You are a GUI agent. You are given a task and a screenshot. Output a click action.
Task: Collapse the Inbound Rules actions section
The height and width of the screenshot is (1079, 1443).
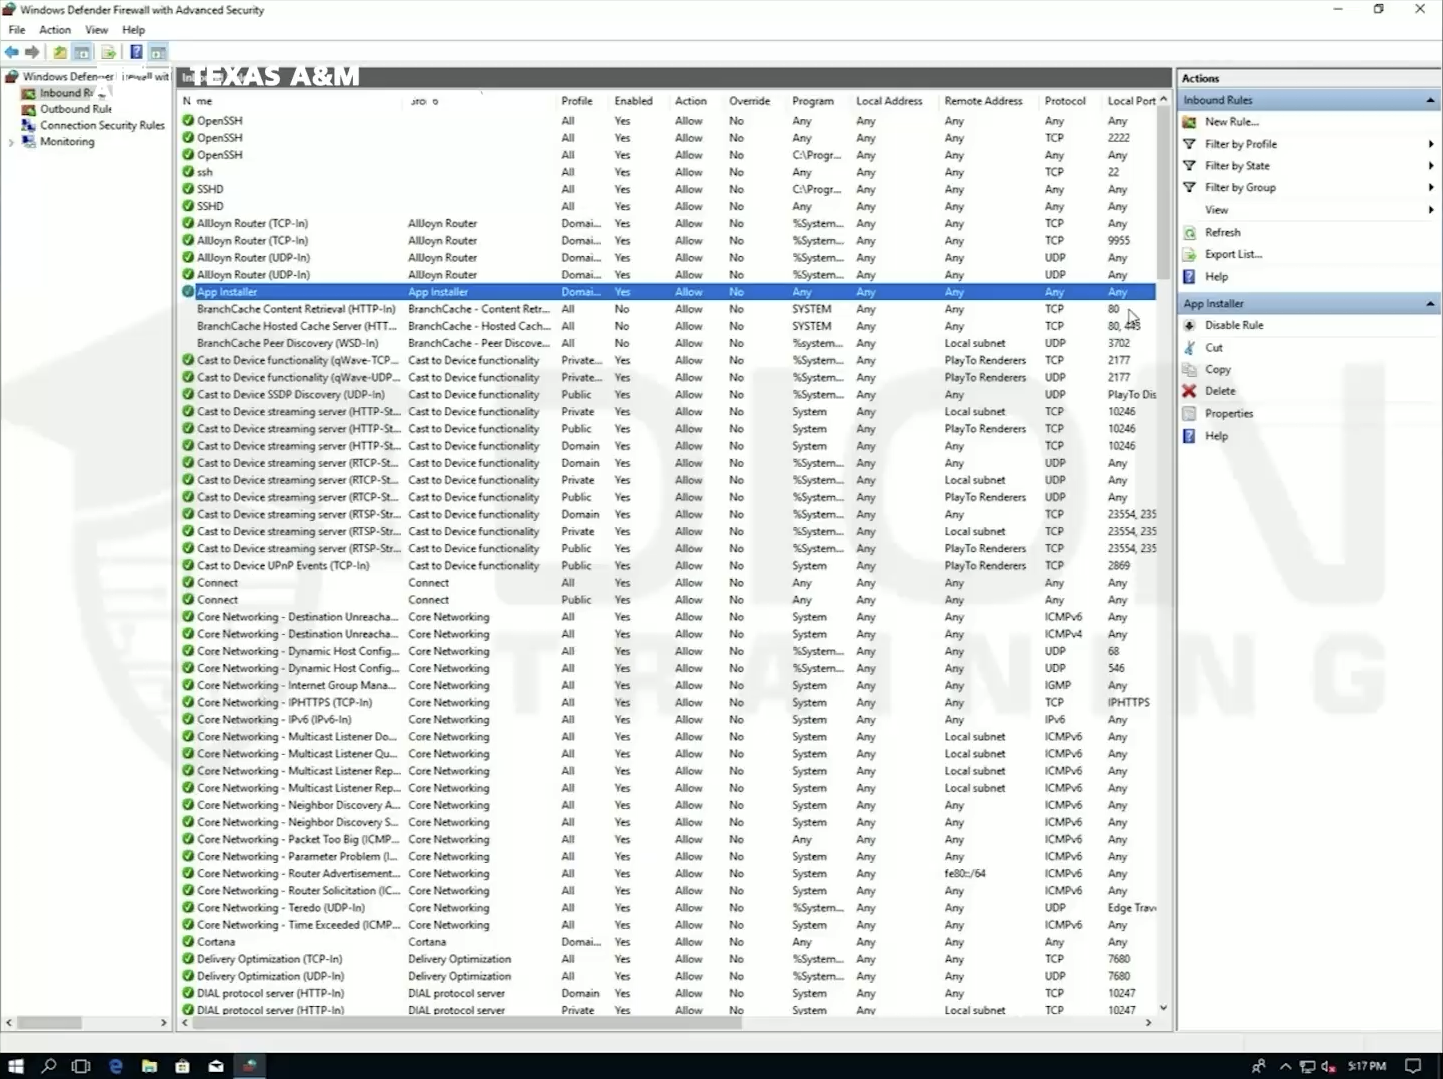point(1430,100)
